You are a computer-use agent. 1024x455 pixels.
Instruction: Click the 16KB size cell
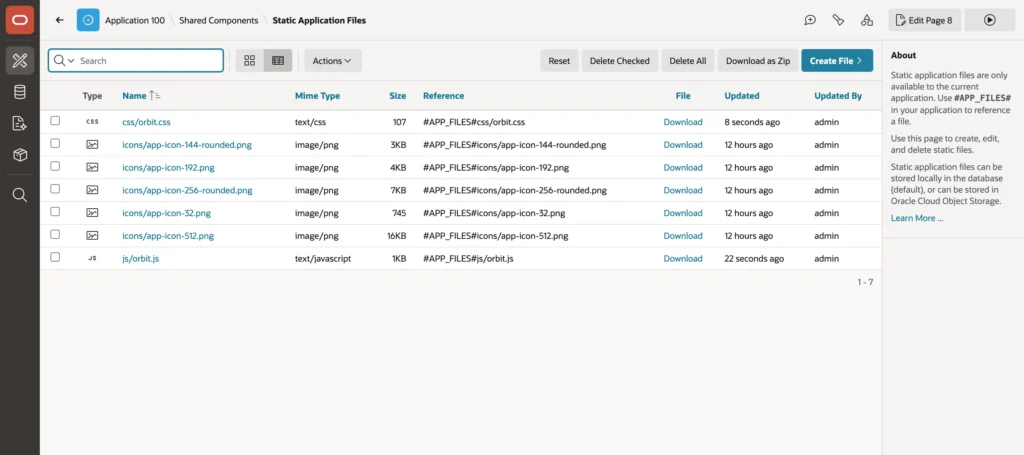[397, 236]
